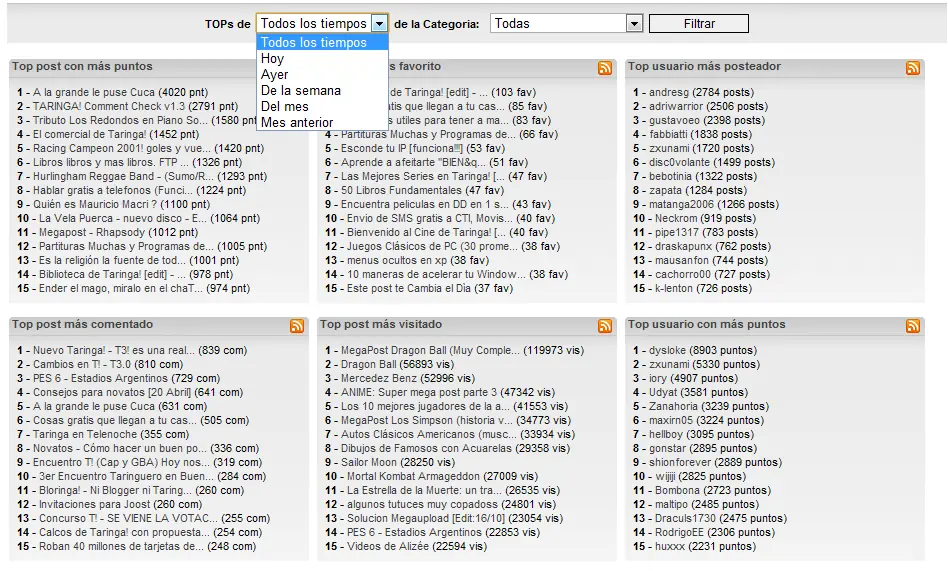View user dysloke (8903 puntos)
Viewport: 948px width, 571px height.
click(x=667, y=350)
